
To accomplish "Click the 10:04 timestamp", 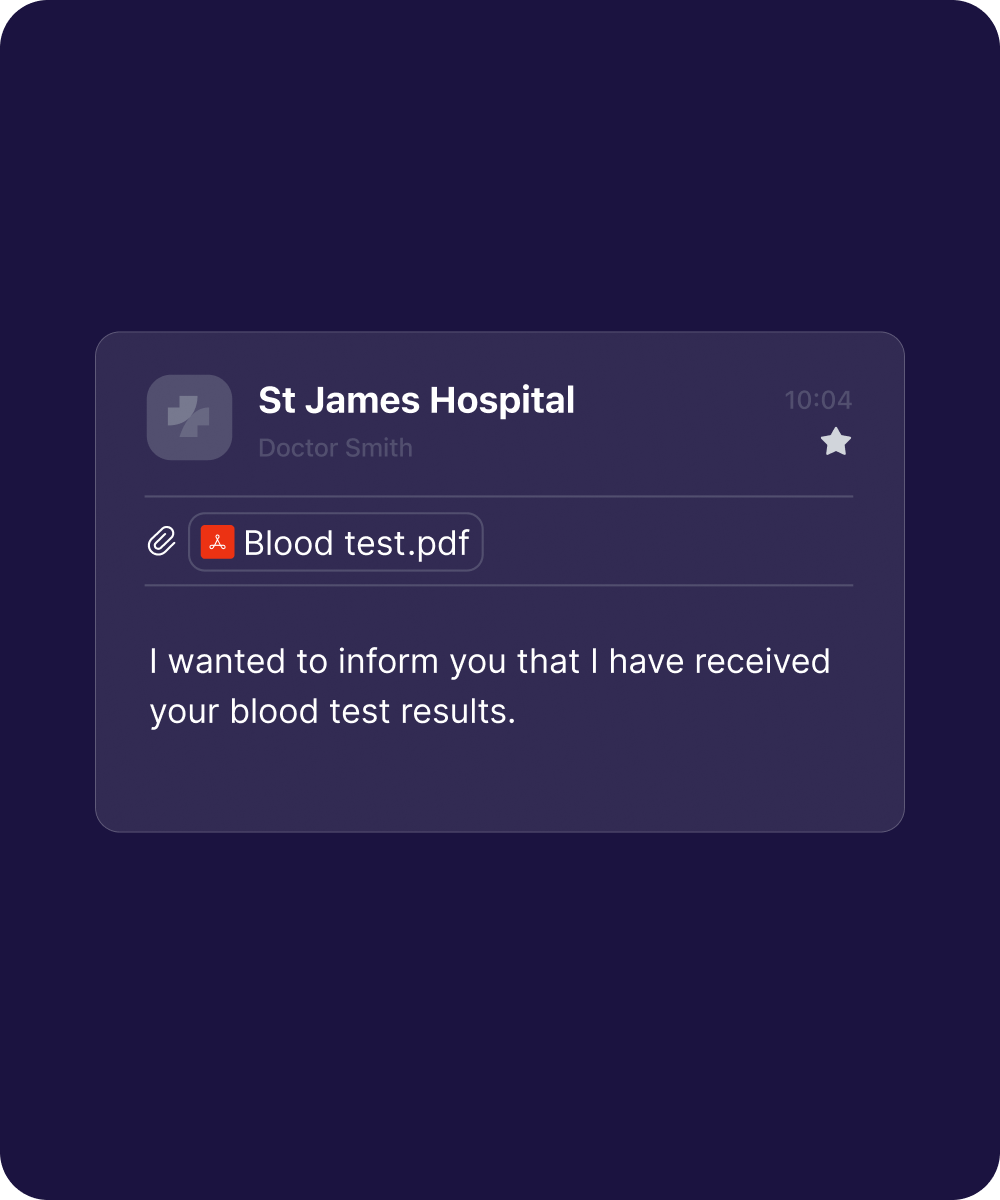I will 817,400.
